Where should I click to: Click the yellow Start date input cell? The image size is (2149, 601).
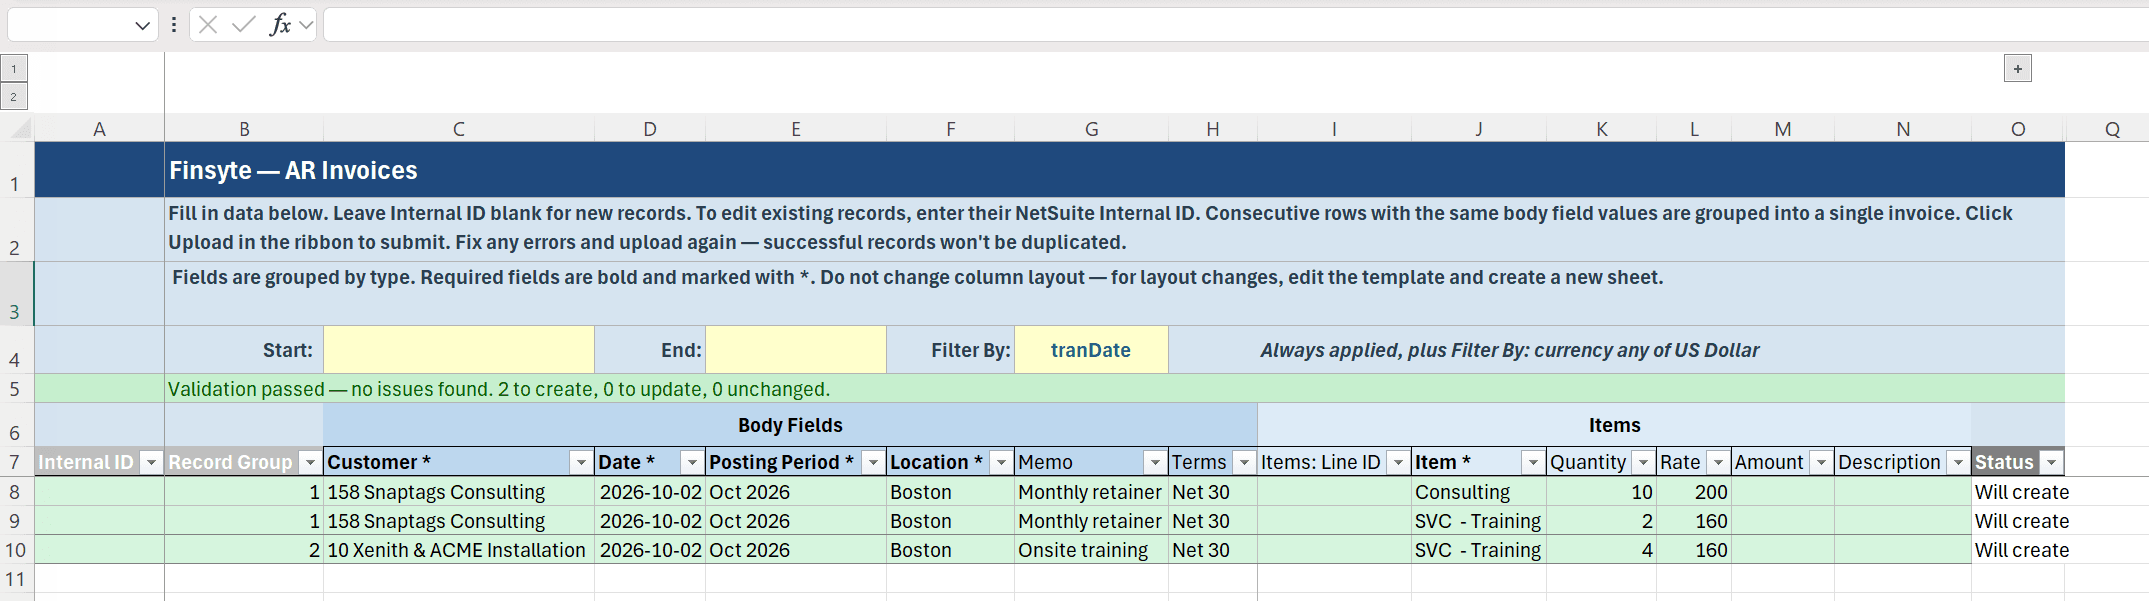pos(459,350)
